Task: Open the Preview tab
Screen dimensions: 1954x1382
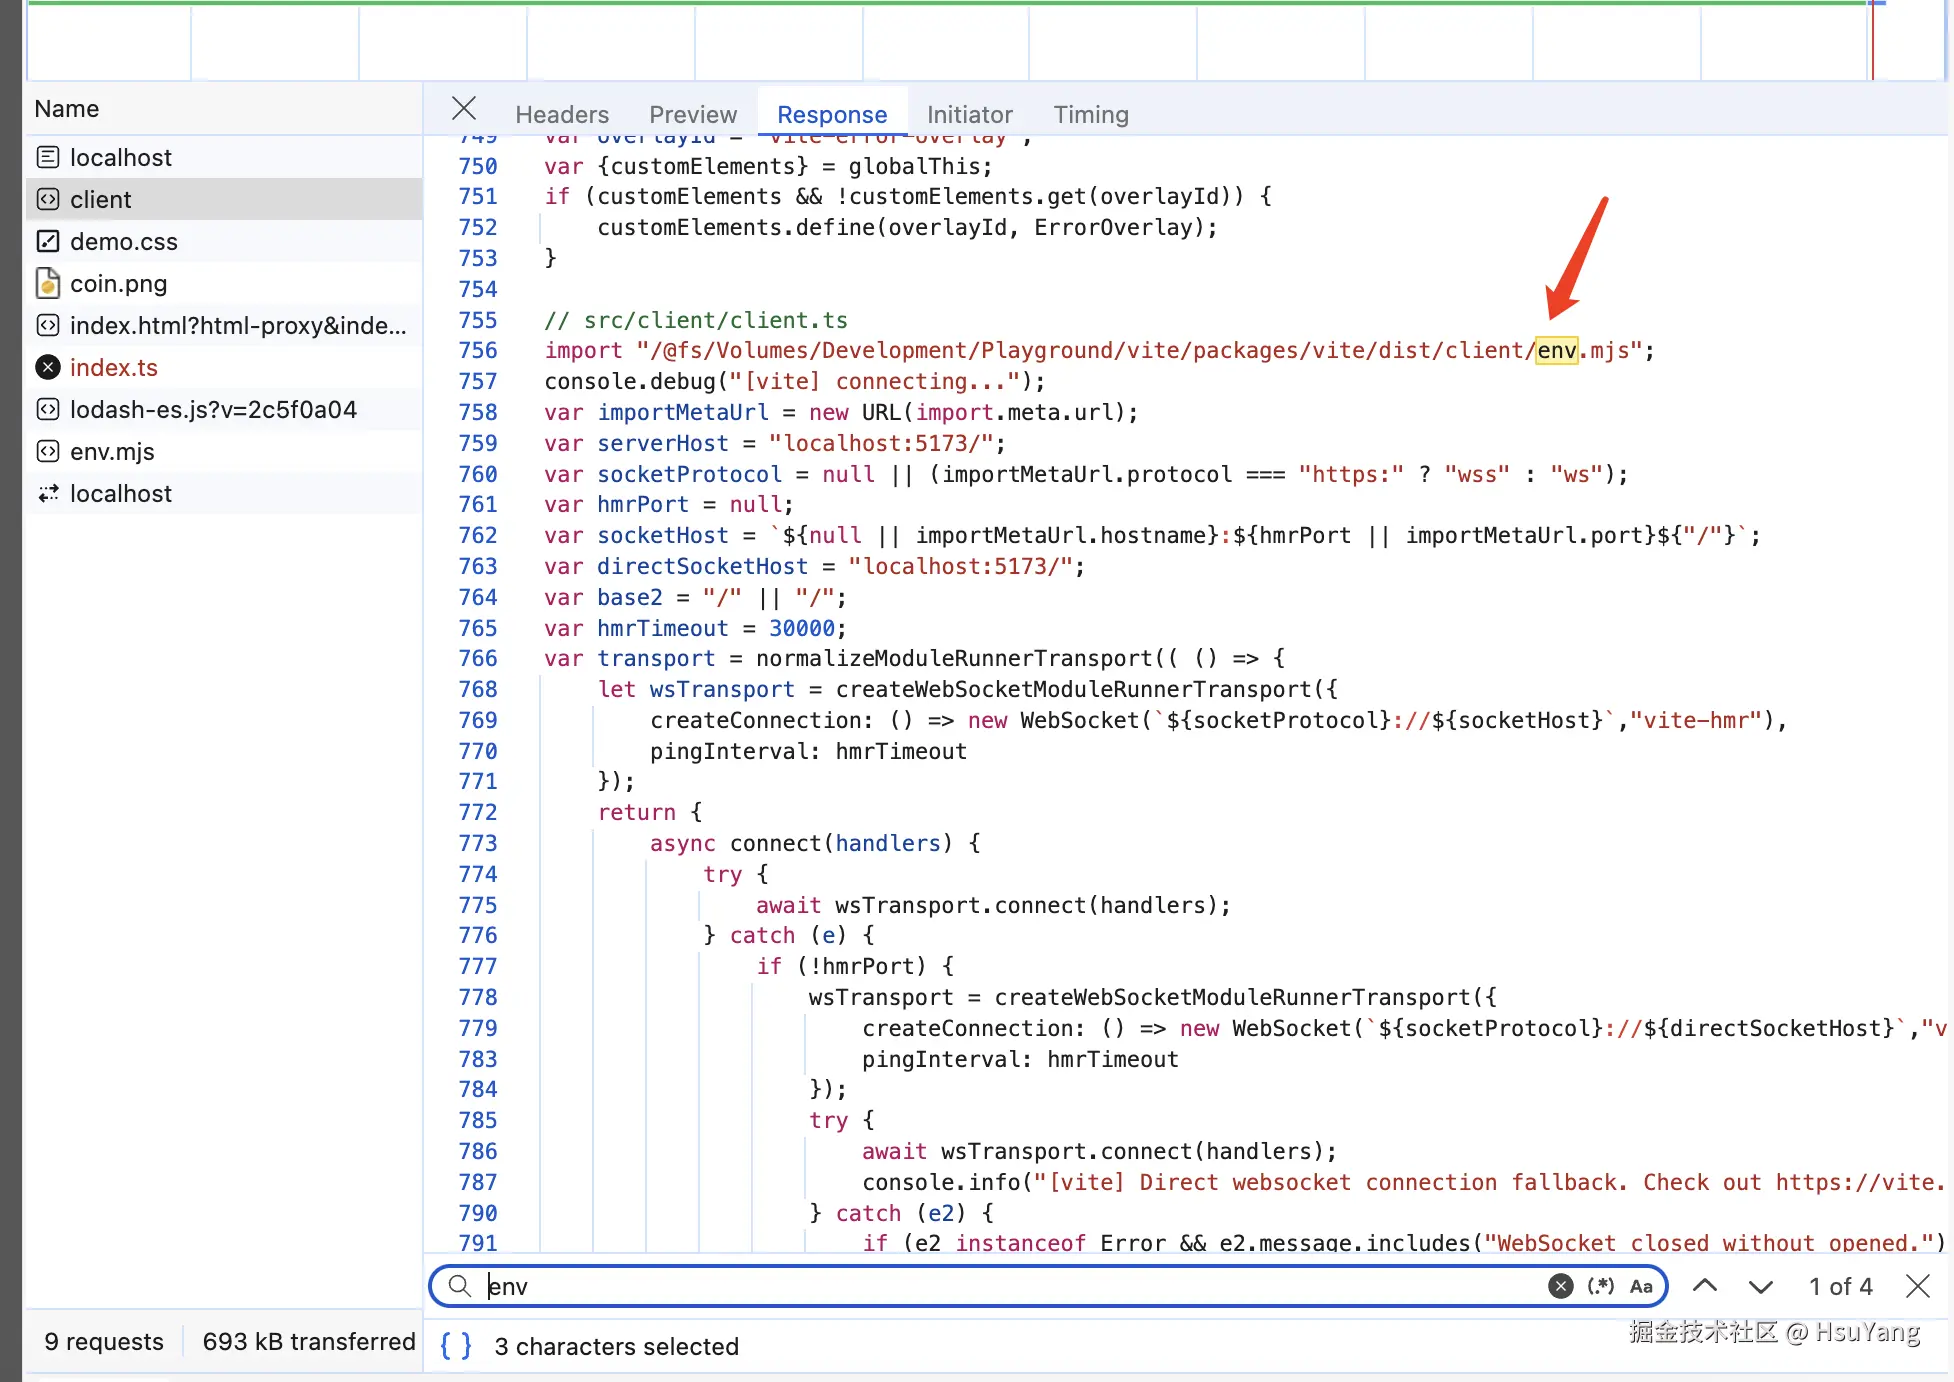Action: click(692, 115)
